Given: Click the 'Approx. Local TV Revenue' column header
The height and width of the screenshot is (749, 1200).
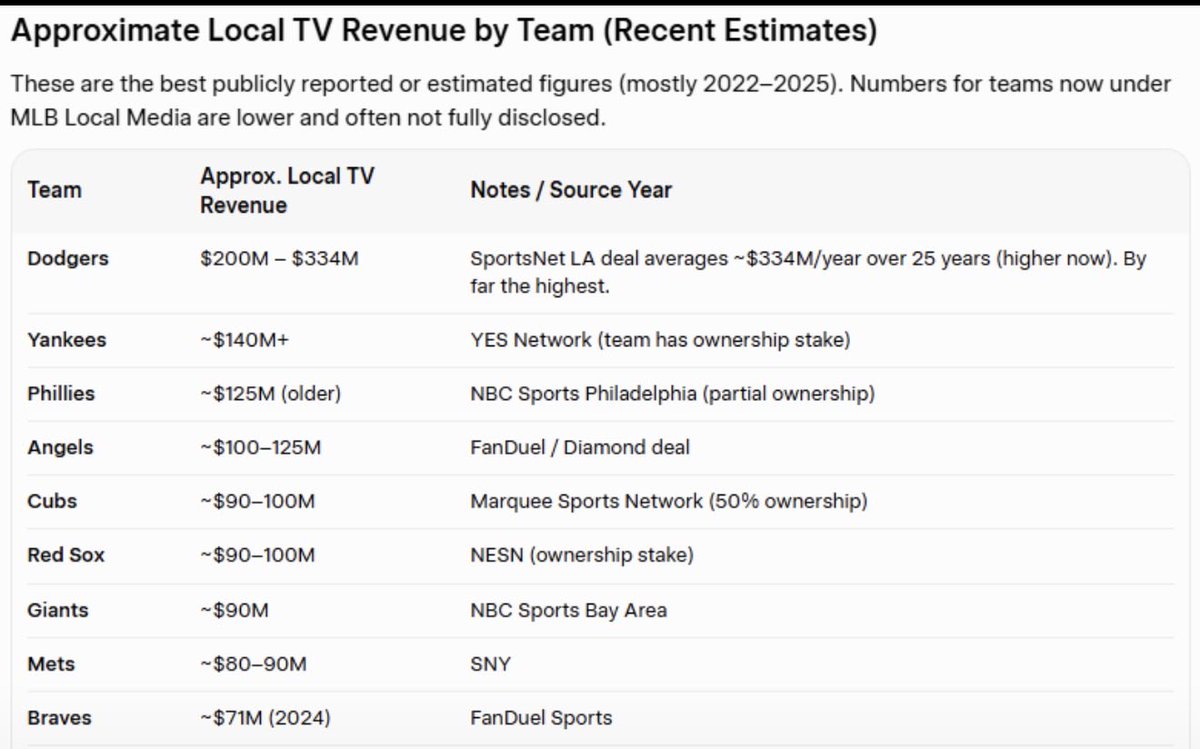Looking at the screenshot, I should [287, 190].
